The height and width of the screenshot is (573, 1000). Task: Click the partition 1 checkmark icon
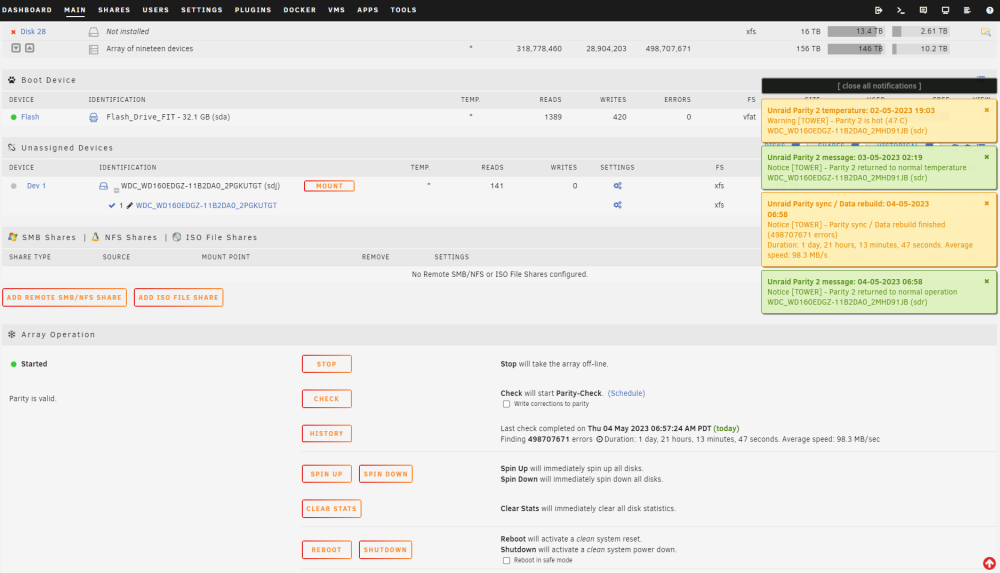pos(112,205)
